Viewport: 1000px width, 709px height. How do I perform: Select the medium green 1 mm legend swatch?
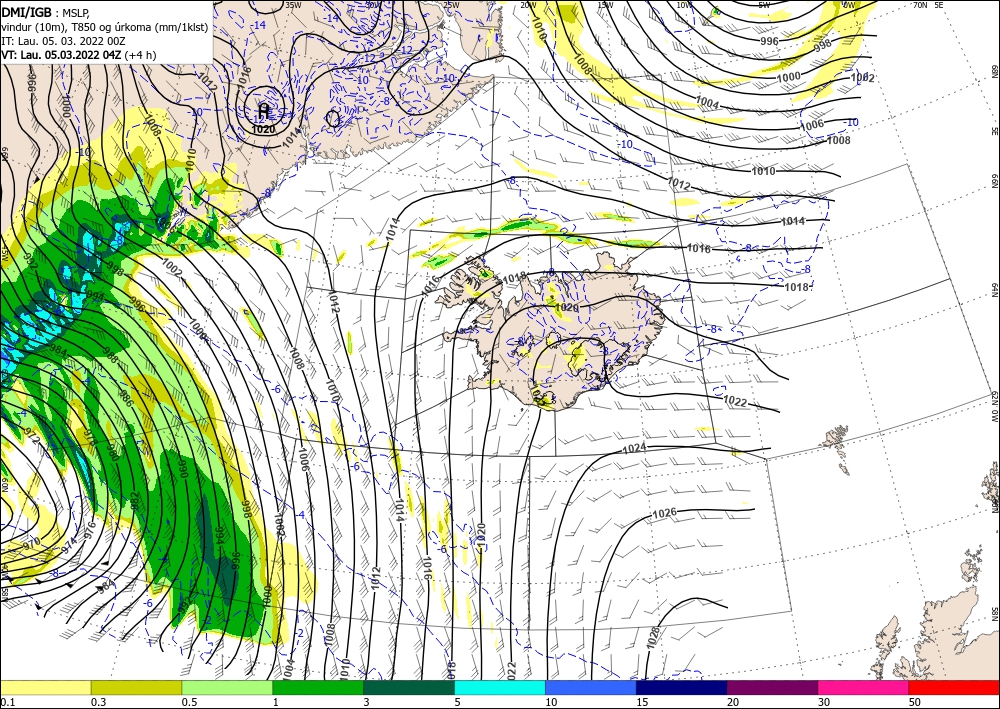click(x=318, y=687)
